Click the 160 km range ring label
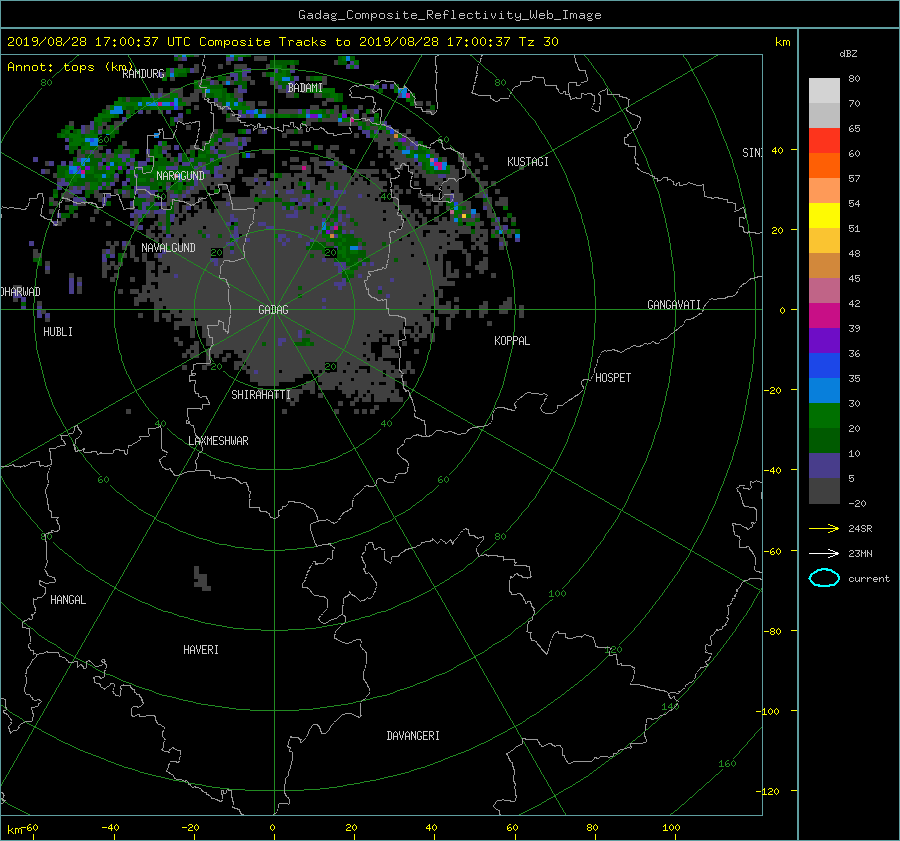Viewport: 900px width, 841px height. (727, 764)
